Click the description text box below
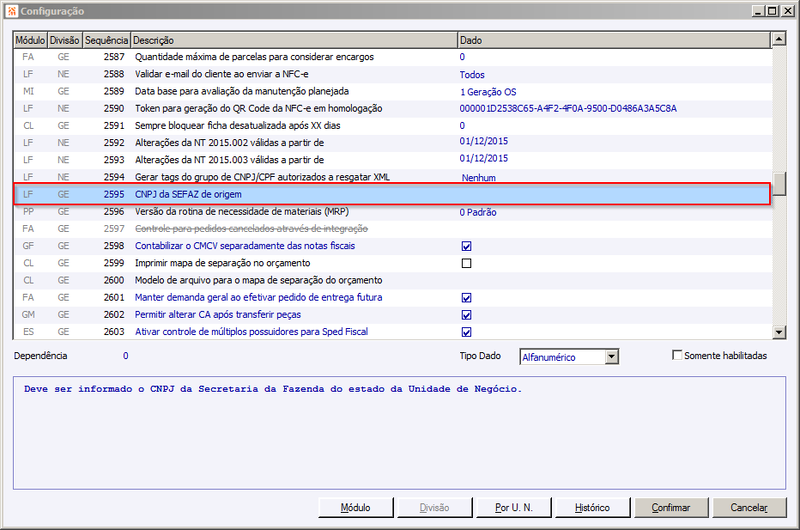 click(x=399, y=433)
